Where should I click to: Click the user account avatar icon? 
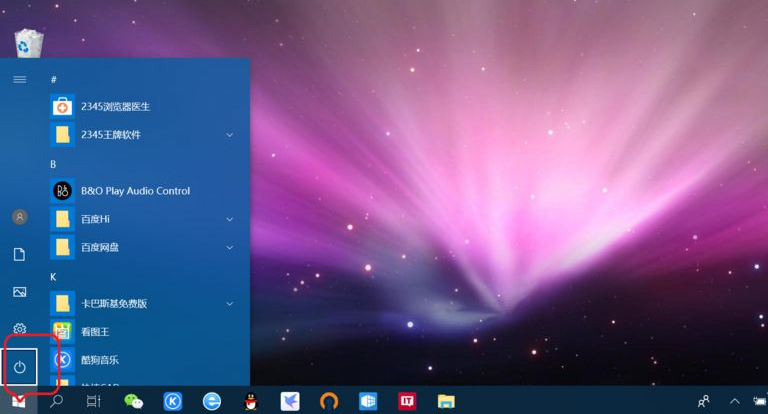[19, 217]
